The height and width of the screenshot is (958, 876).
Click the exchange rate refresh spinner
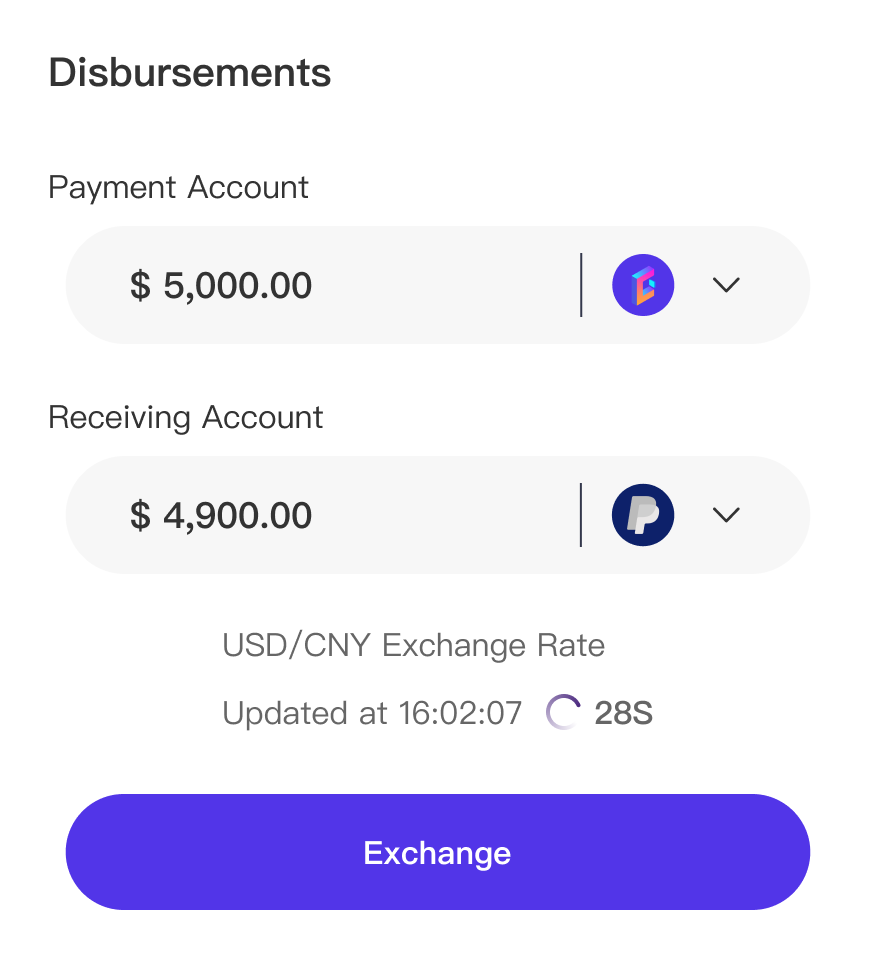[x=563, y=713]
